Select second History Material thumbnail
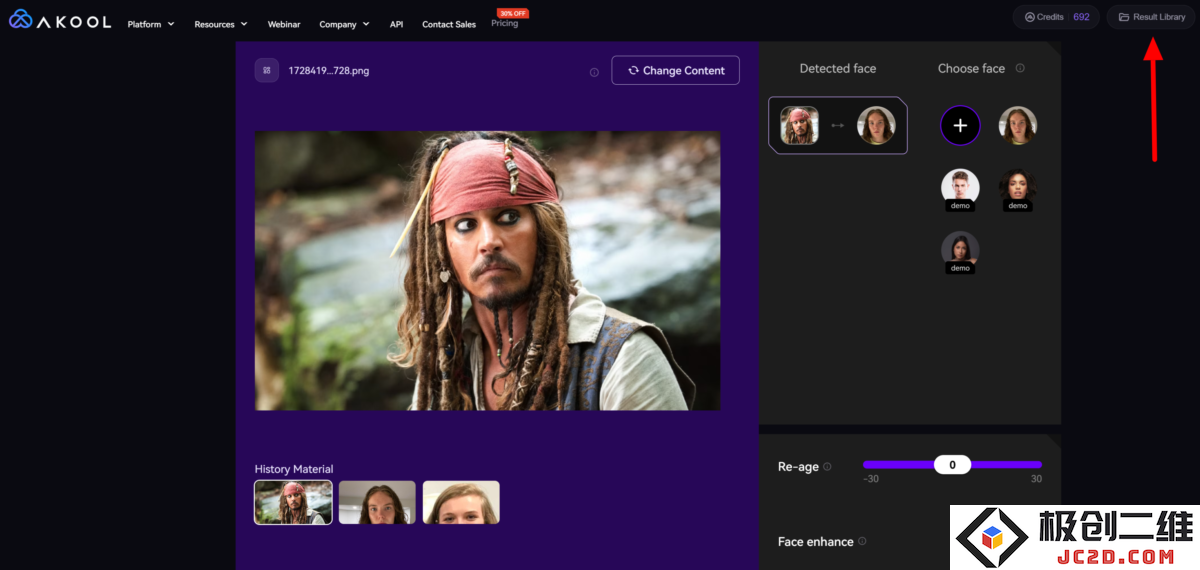 coord(377,502)
